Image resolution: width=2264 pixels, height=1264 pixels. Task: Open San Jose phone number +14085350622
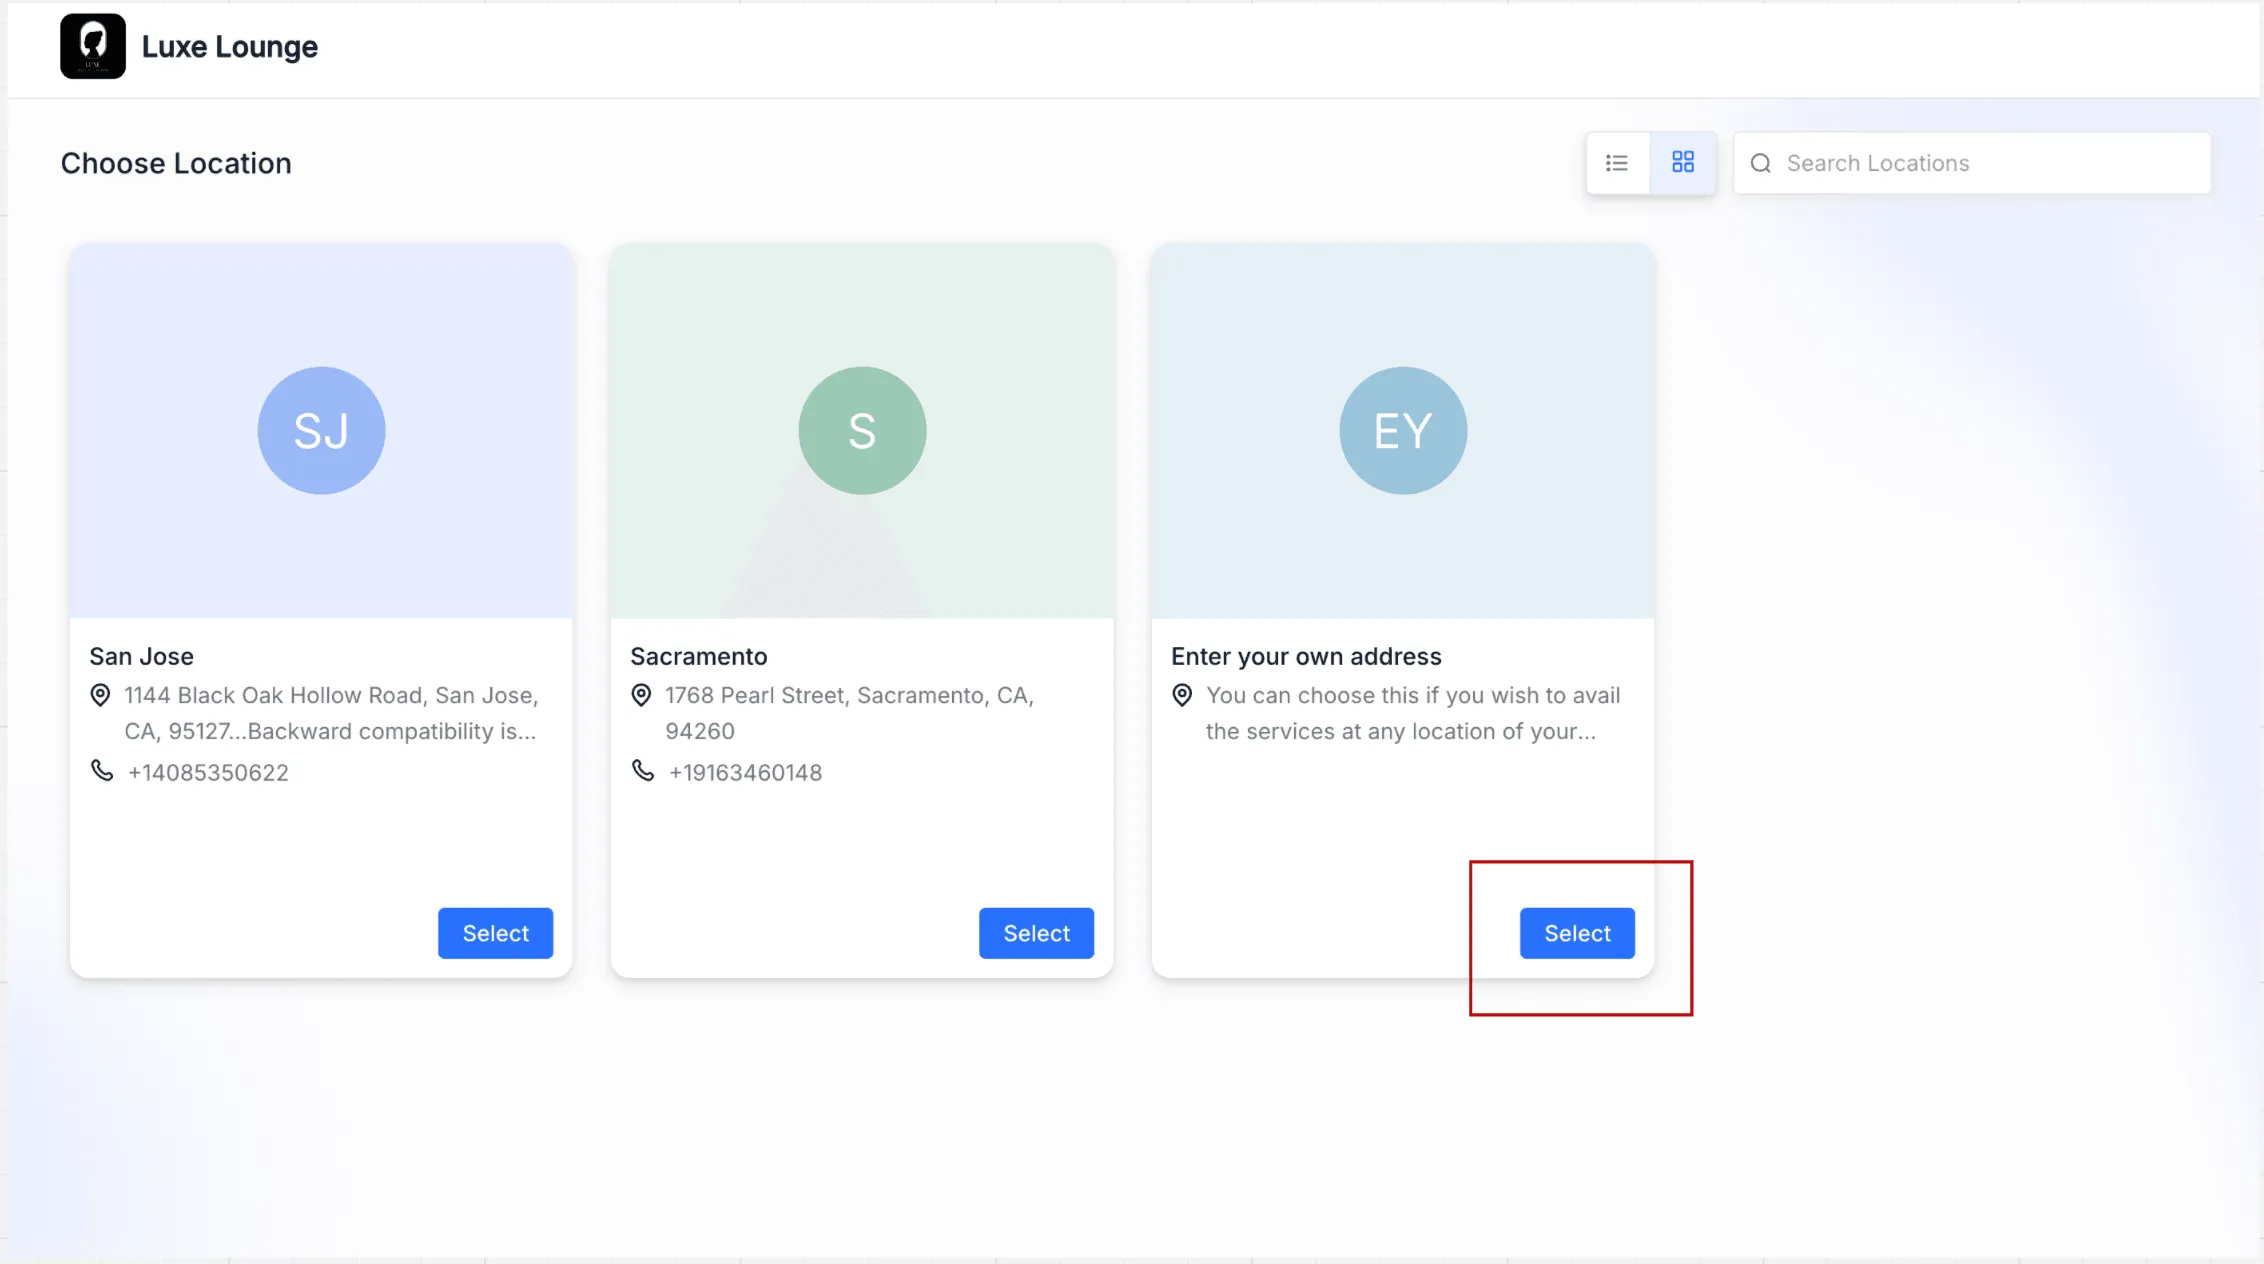point(208,772)
